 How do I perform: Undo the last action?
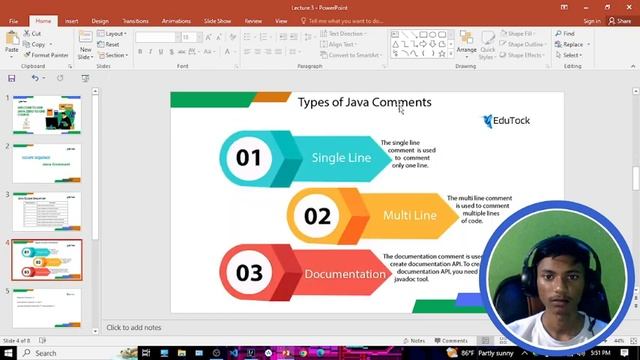coord(35,78)
